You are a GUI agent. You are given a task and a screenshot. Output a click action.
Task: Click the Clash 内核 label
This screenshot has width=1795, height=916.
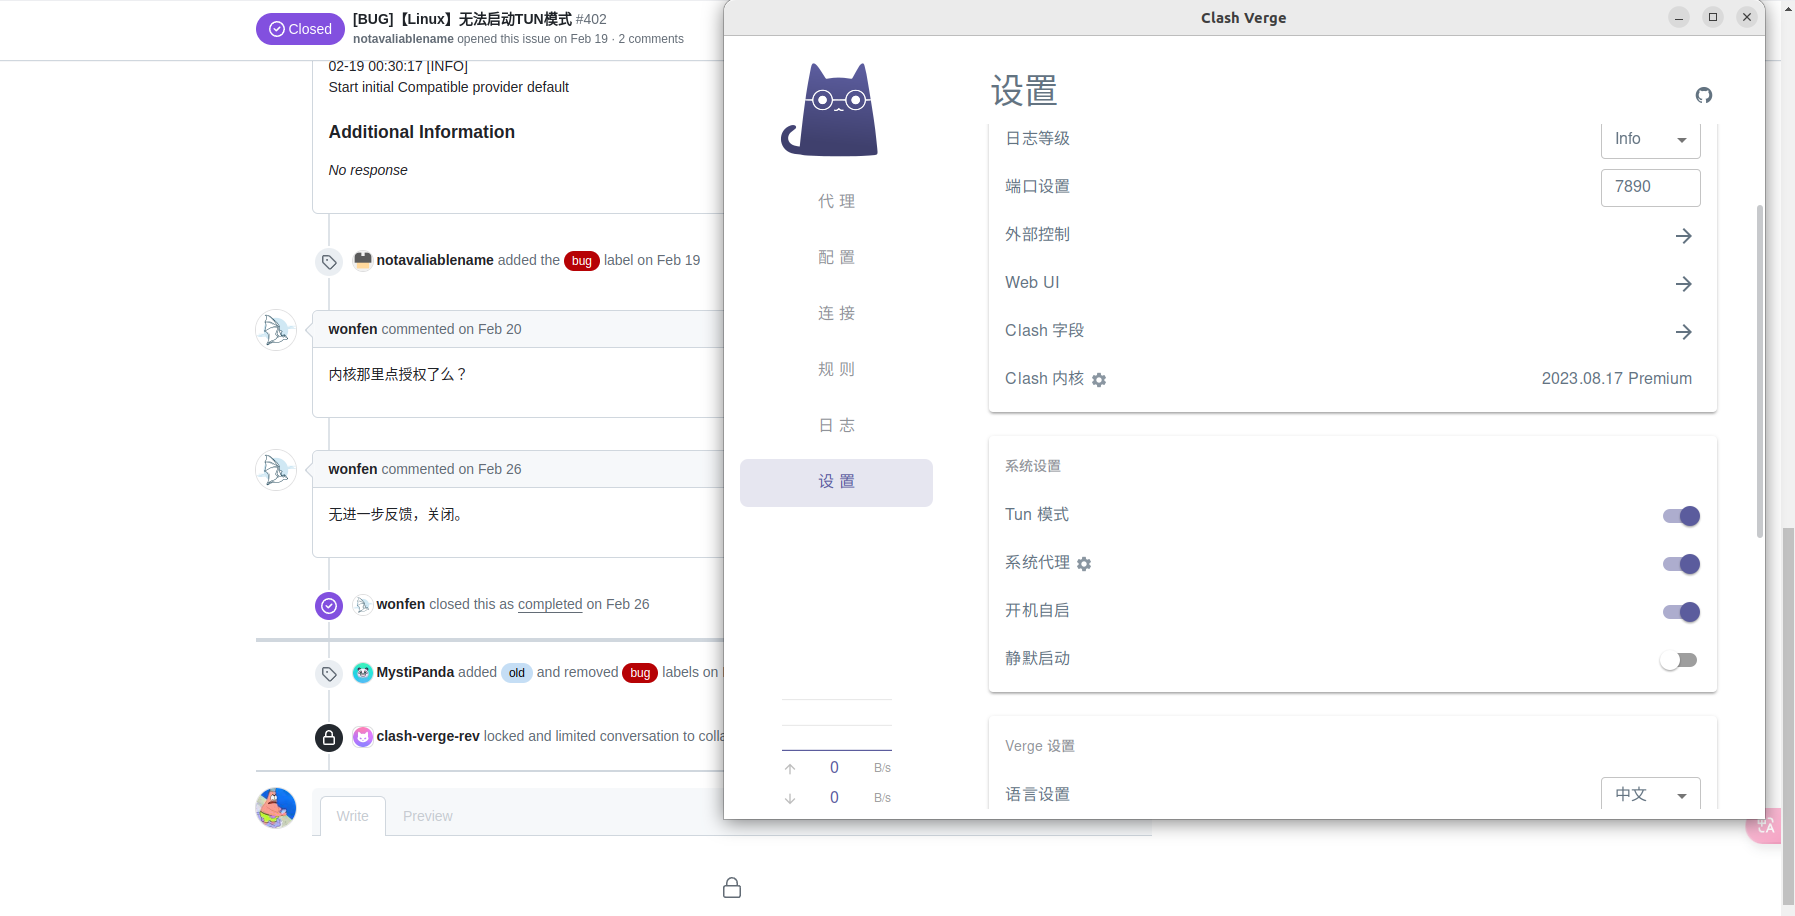[x=1044, y=379]
